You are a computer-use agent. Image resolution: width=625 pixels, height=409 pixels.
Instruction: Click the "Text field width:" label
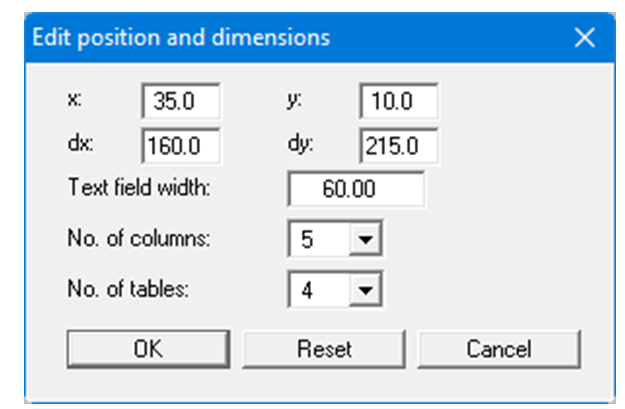coord(139,188)
